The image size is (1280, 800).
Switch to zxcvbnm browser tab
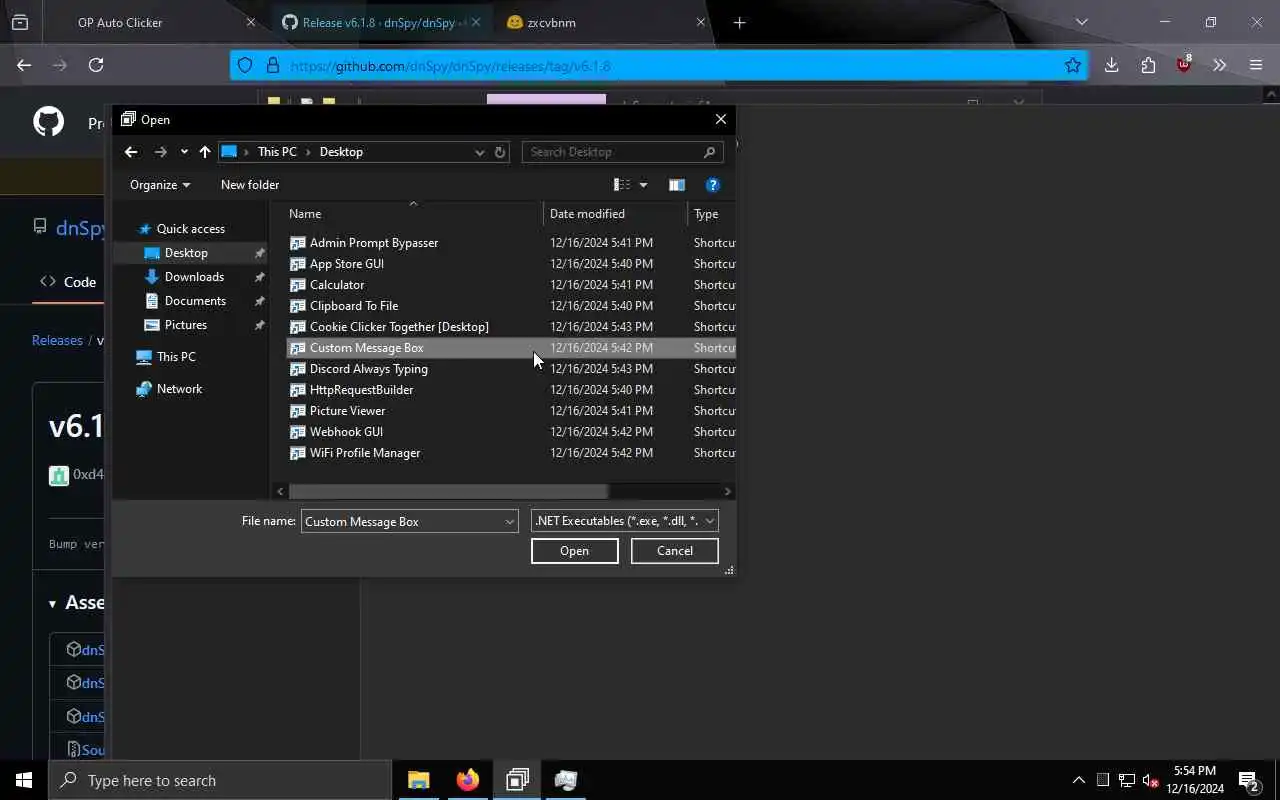coord(605,22)
